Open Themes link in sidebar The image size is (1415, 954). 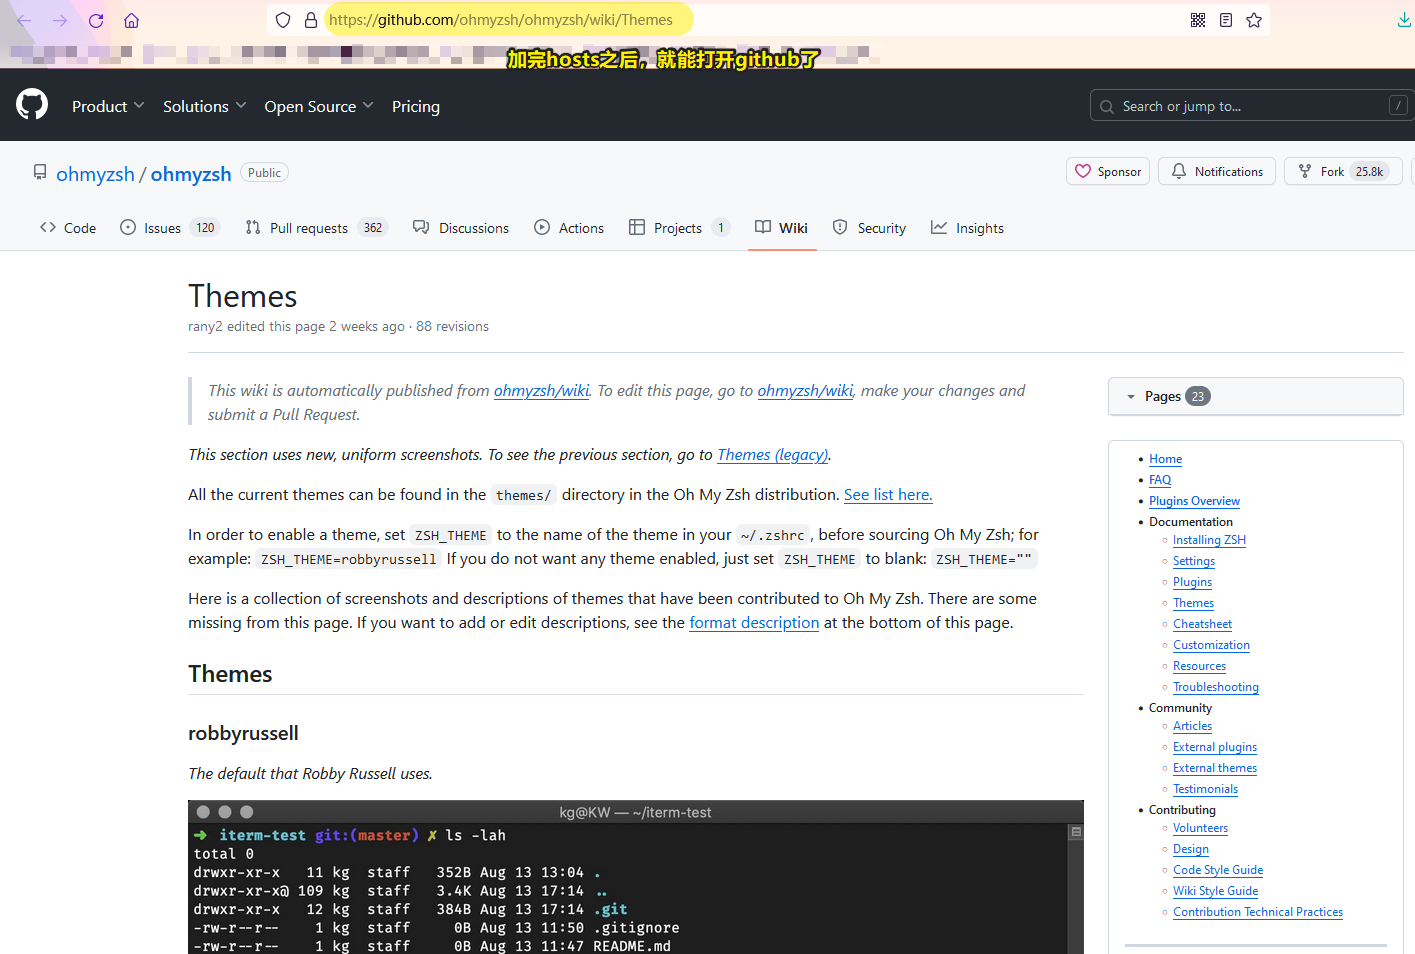pyautogui.click(x=1193, y=603)
